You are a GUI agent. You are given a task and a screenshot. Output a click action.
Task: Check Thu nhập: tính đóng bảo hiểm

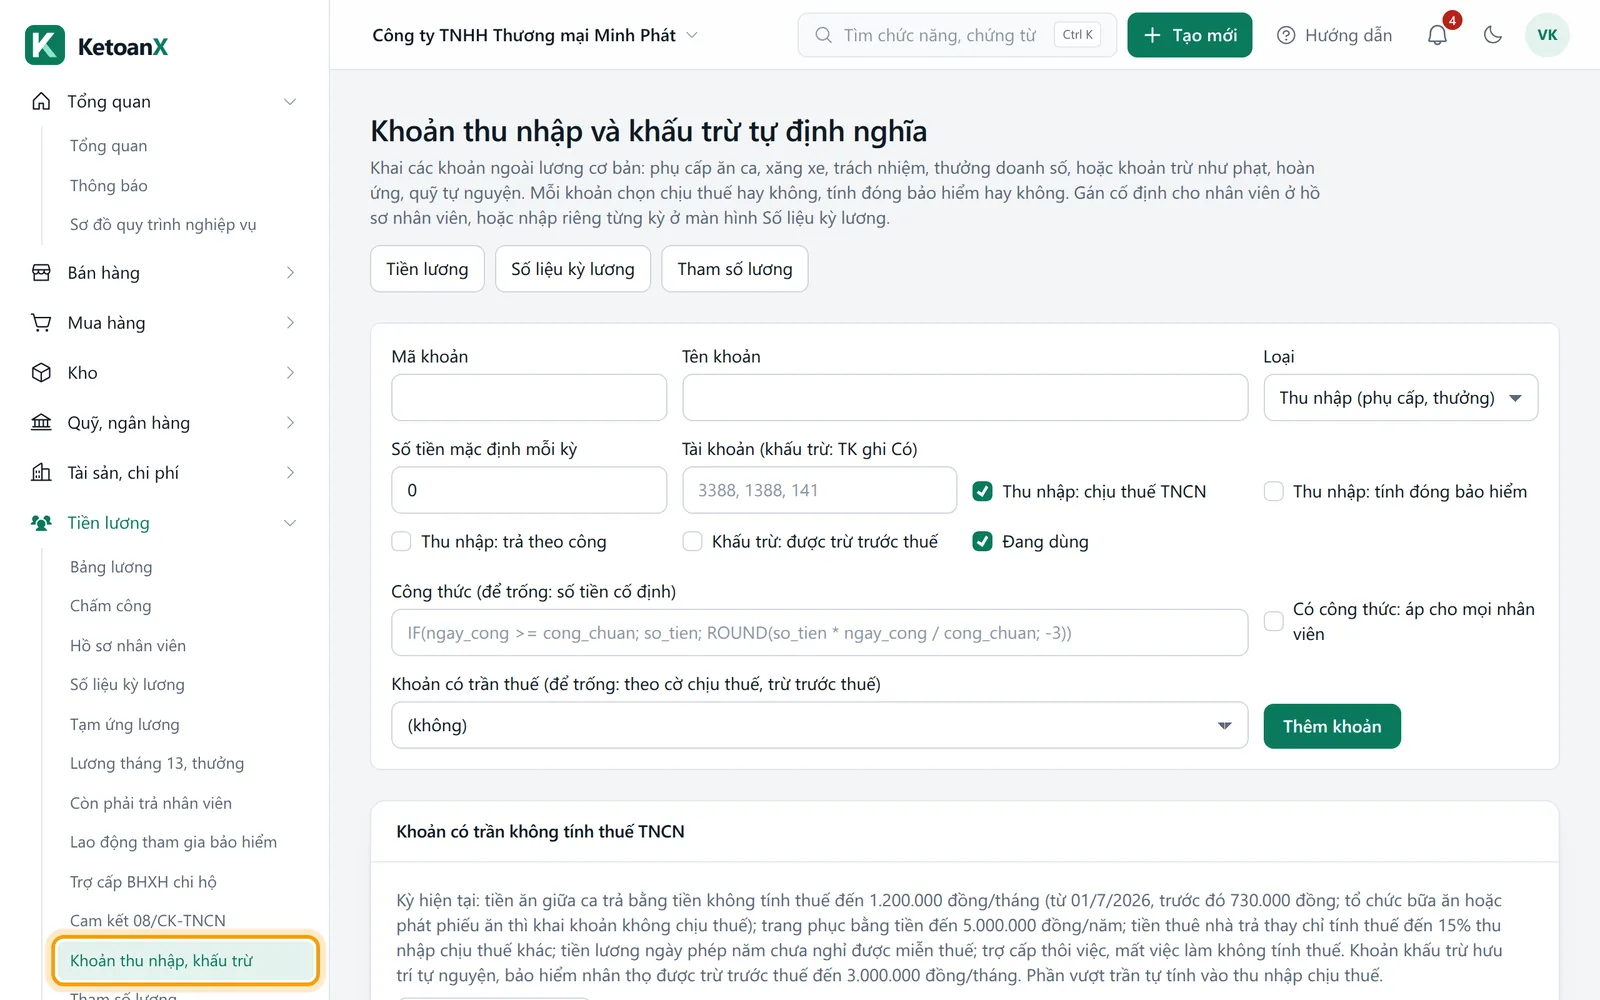pos(1274,491)
